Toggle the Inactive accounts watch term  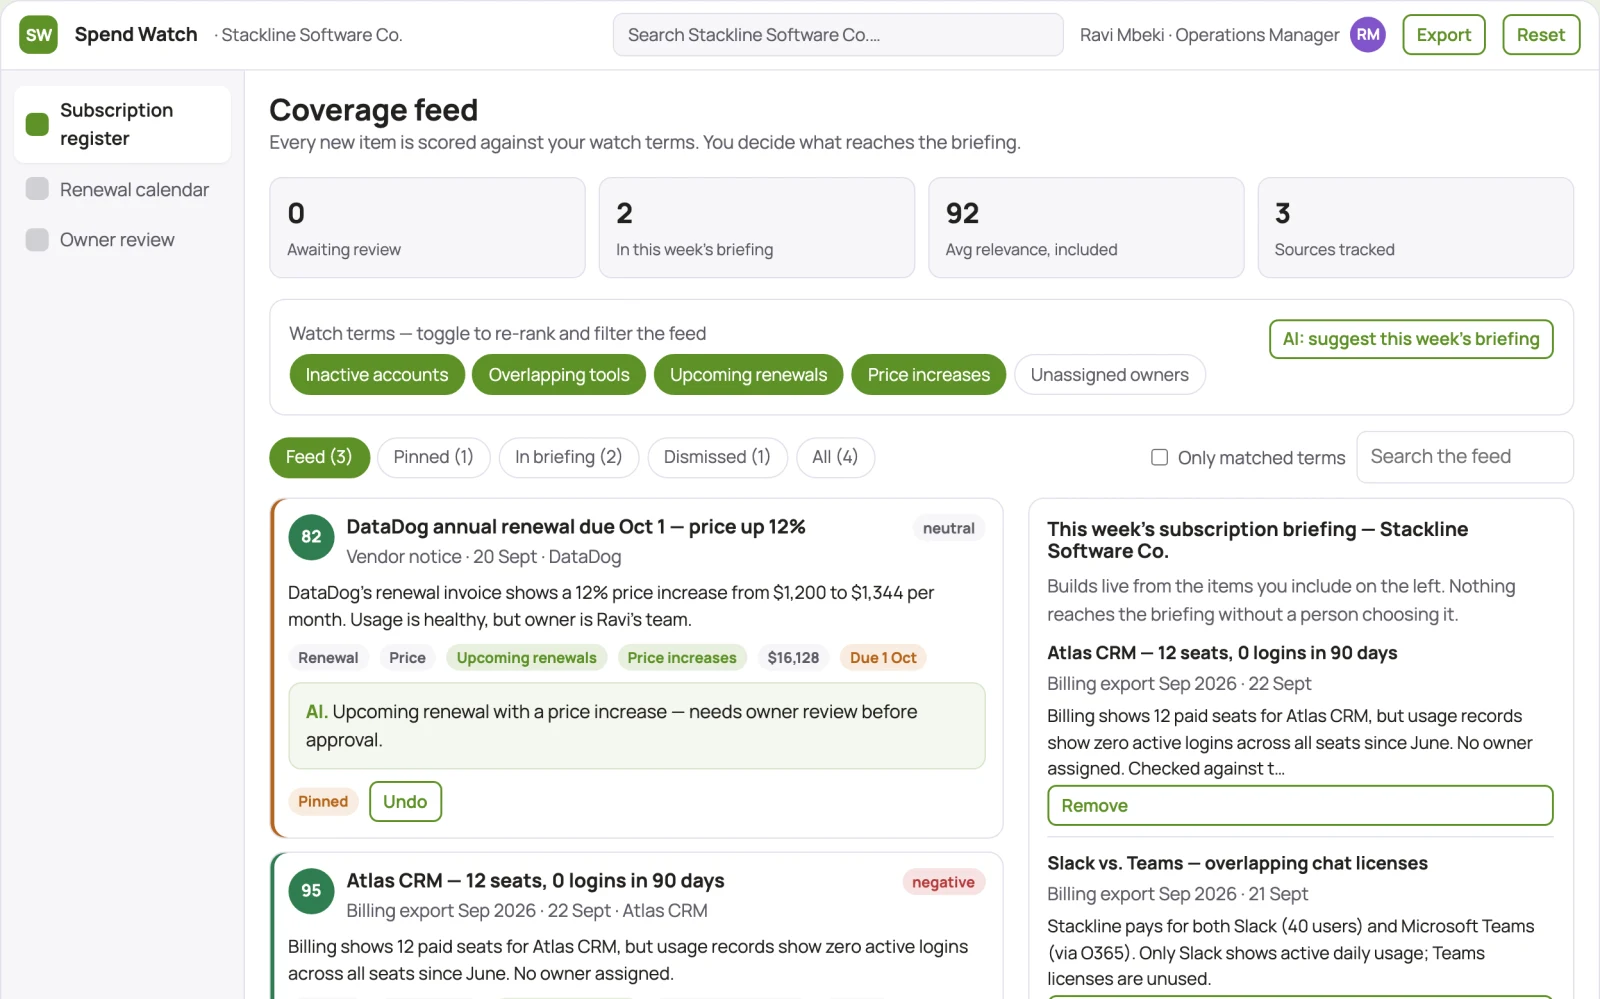click(377, 375)
